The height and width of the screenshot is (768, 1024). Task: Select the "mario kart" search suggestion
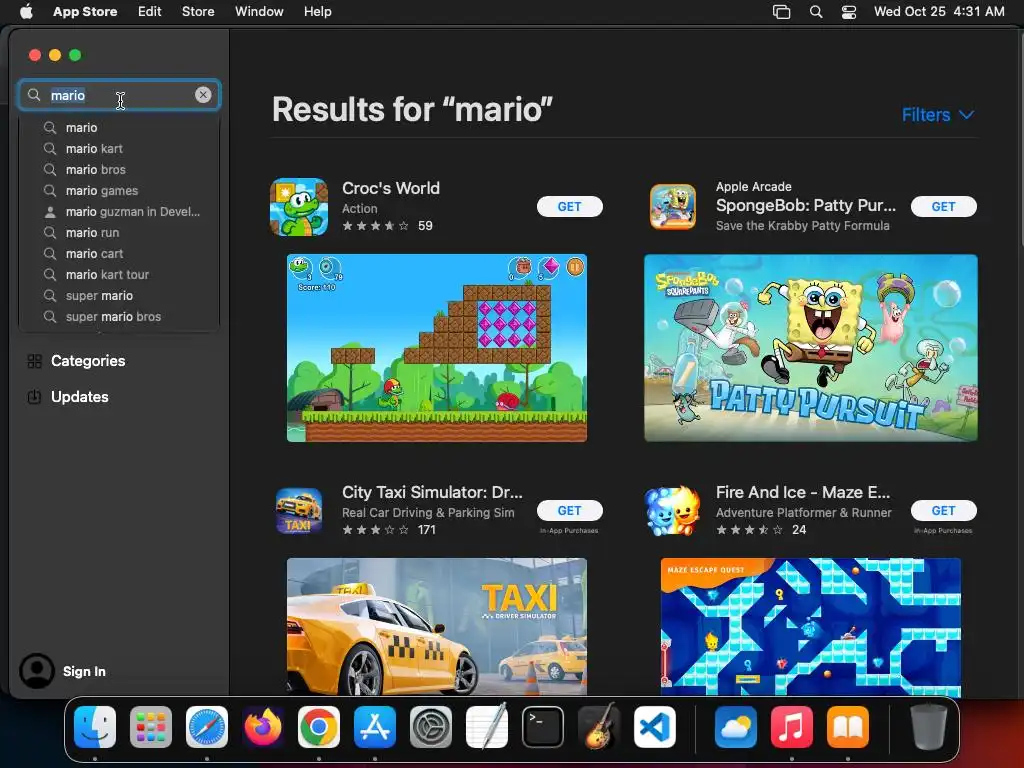point(119,149)
